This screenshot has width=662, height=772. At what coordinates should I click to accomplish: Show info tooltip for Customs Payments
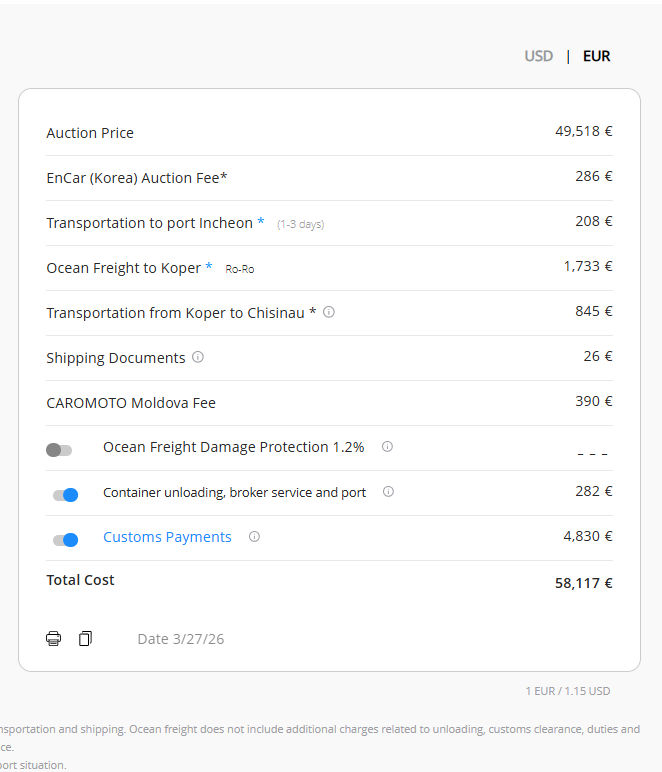pos(254,537)
